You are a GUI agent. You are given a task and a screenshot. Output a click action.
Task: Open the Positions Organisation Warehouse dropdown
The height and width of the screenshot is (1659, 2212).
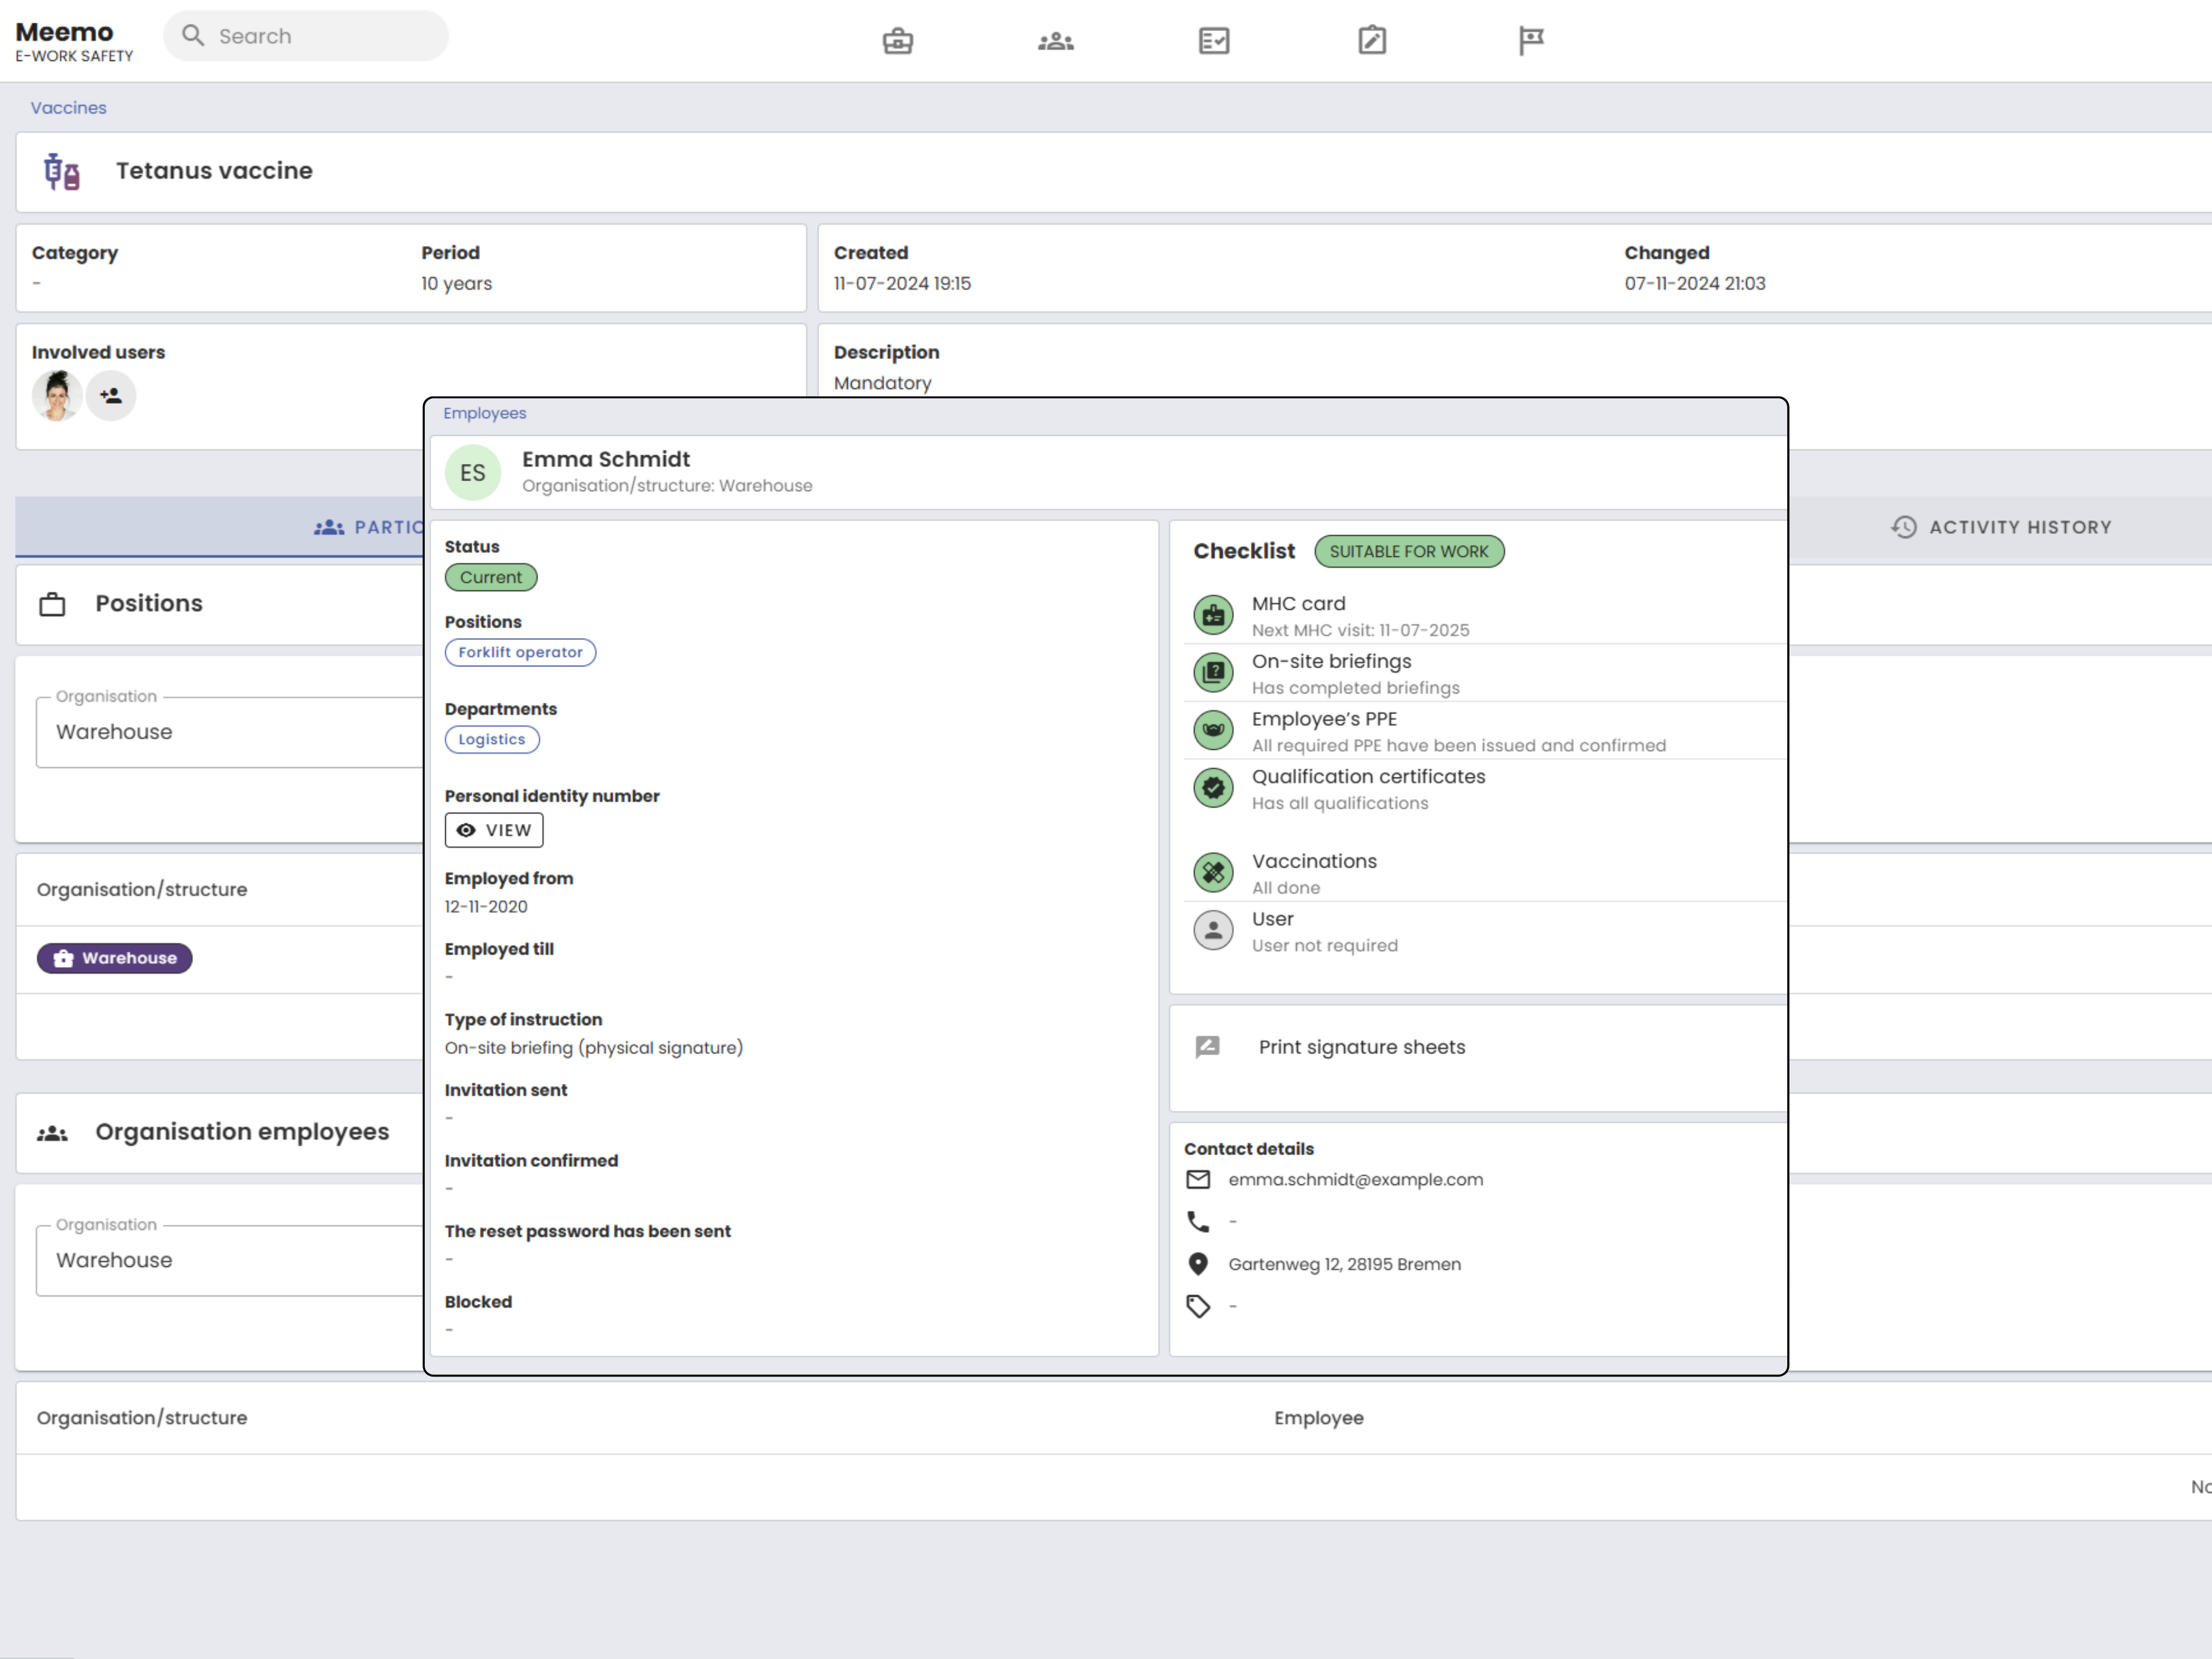(230, 732)
